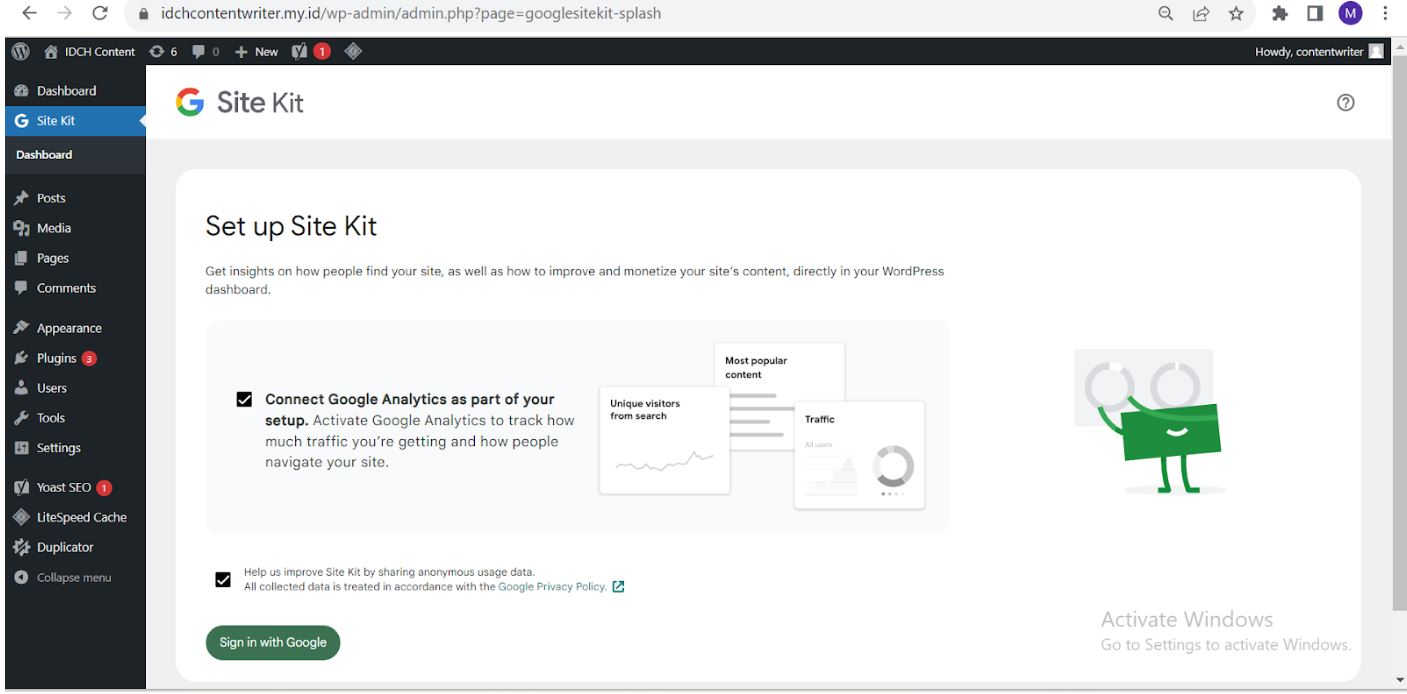The width and height of the screenshot is (1407, 694).
Task: Click the contentwriter avatar in the admin bar
Action: click(1378, 51)
